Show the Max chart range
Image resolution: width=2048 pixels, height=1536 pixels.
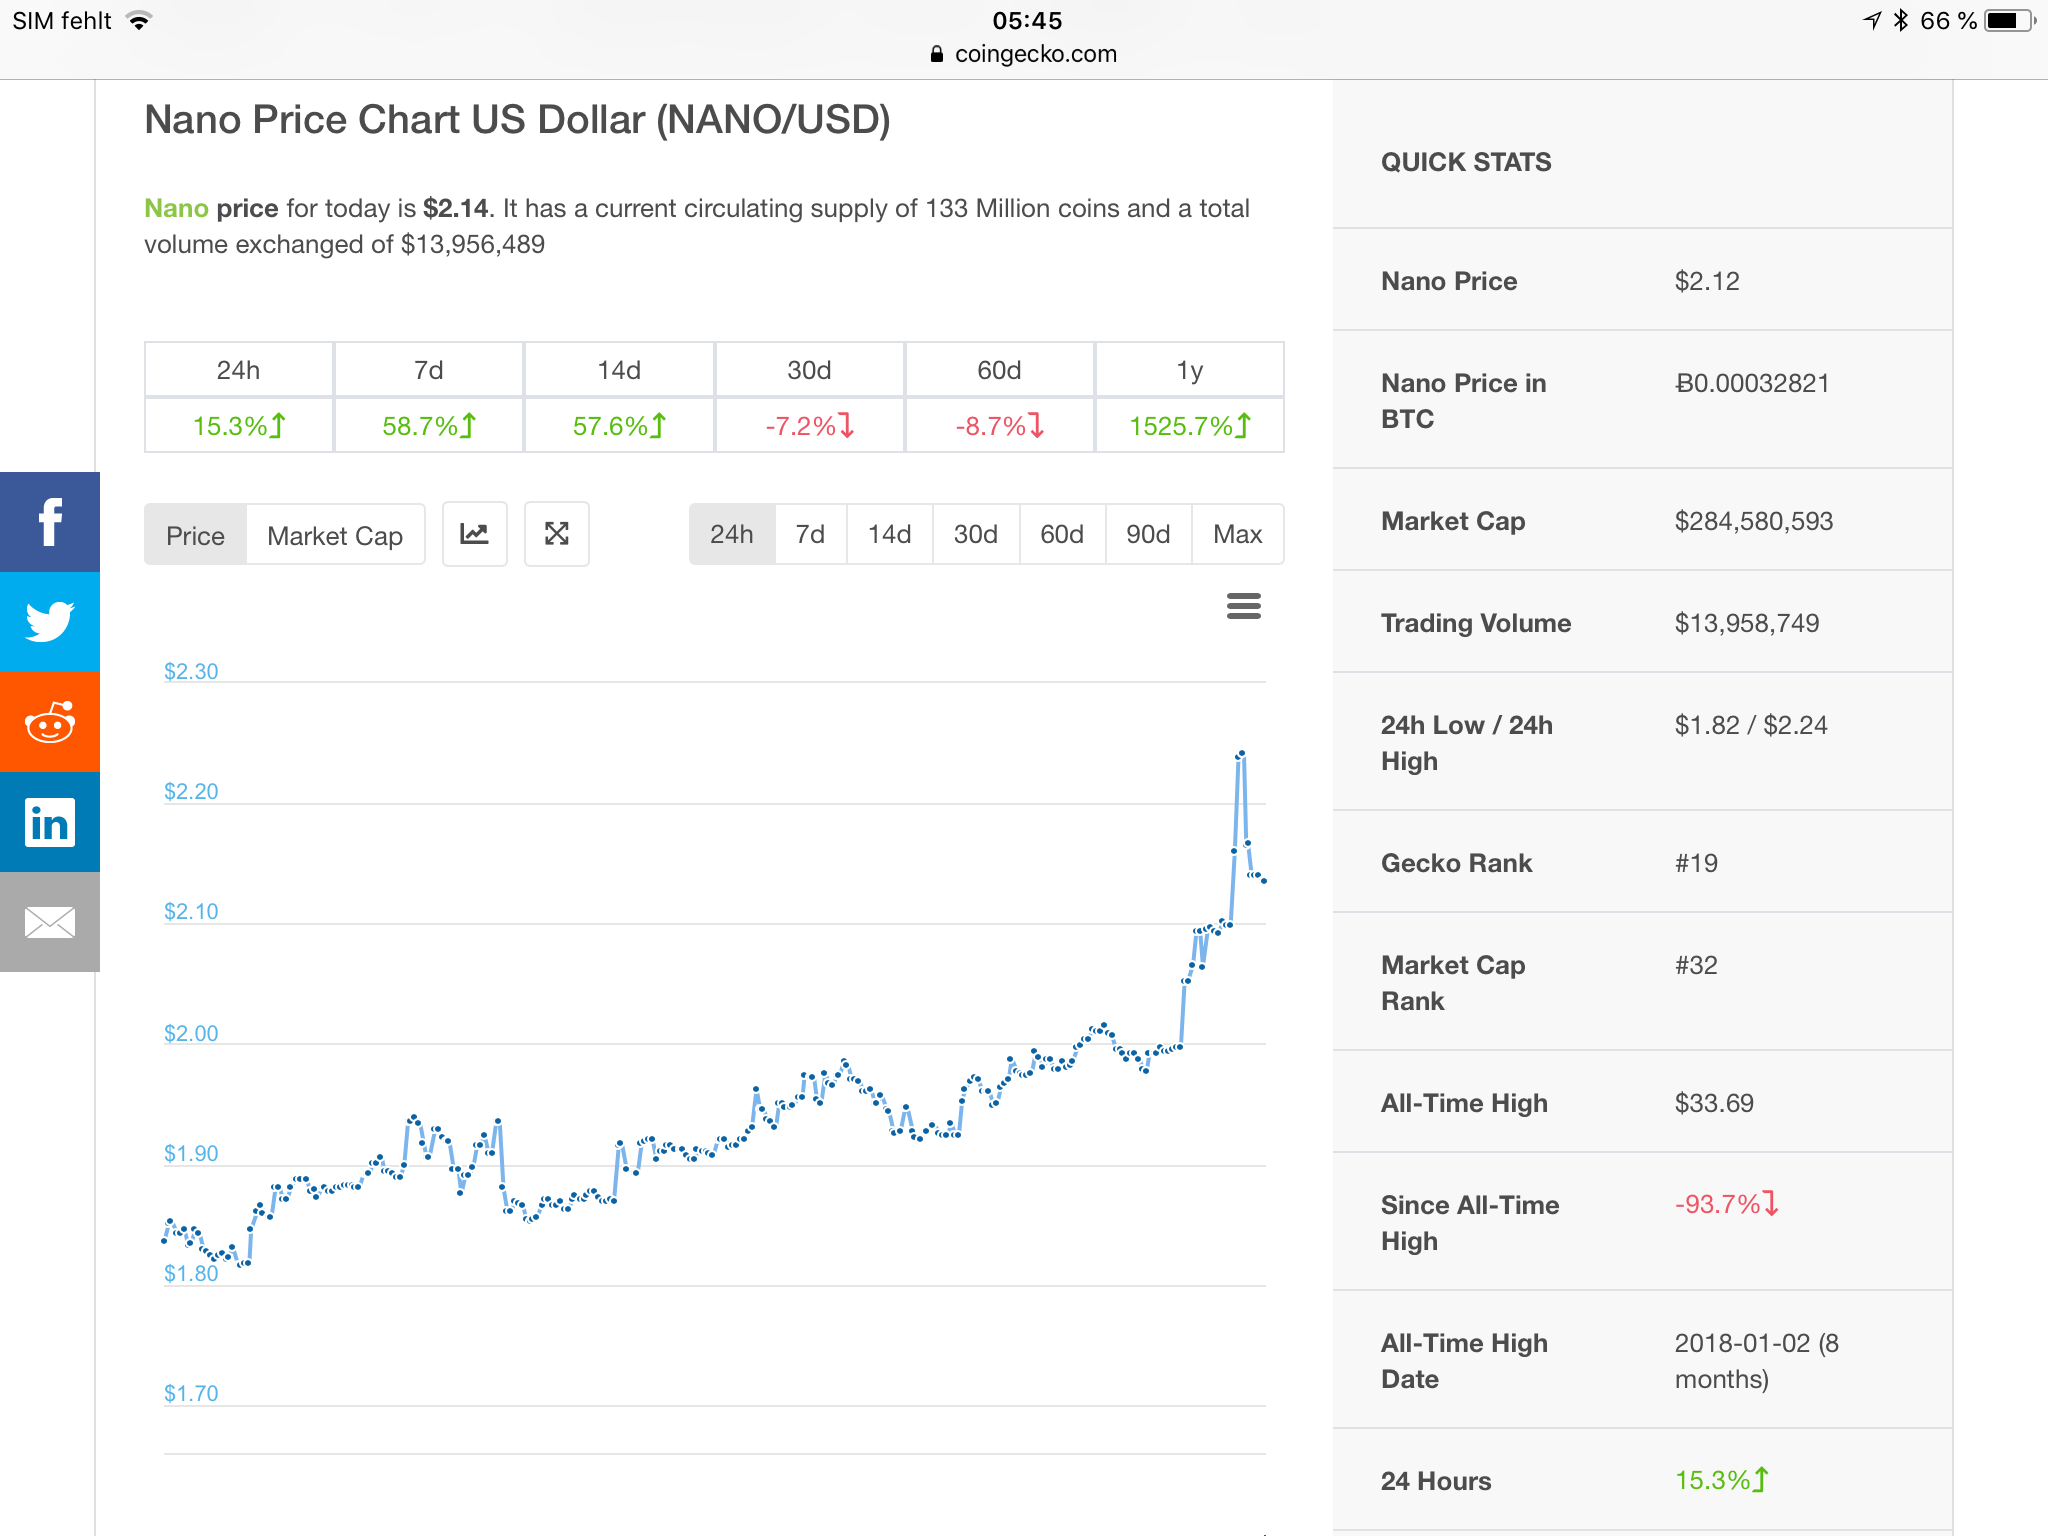(x=1237, y=534)
